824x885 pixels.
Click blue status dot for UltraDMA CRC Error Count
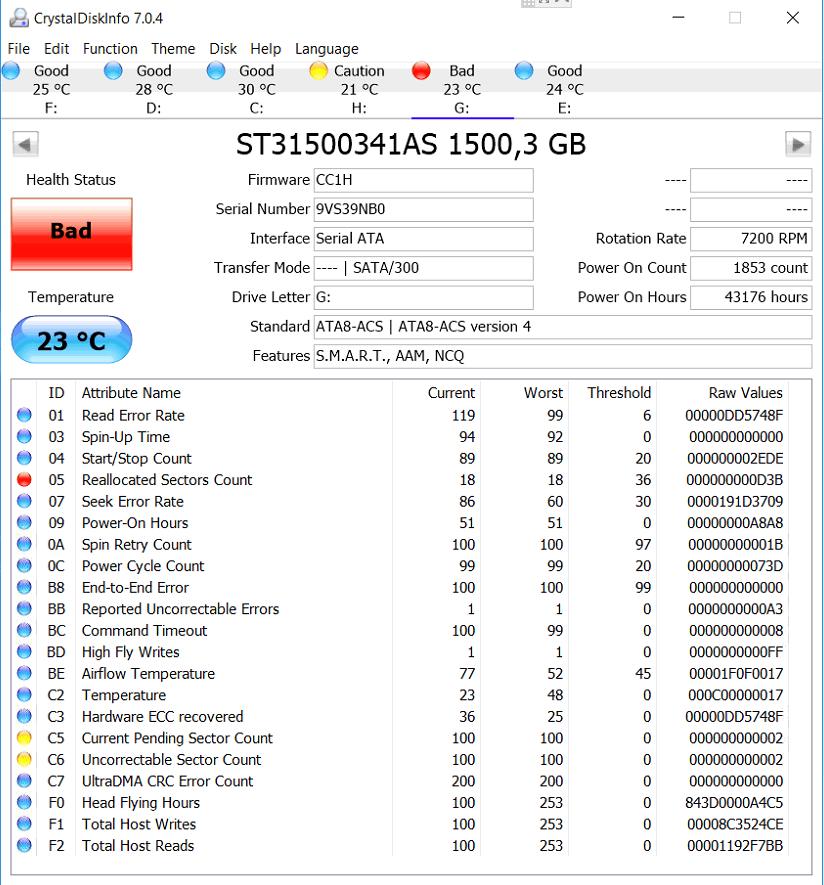click(24, 781)
